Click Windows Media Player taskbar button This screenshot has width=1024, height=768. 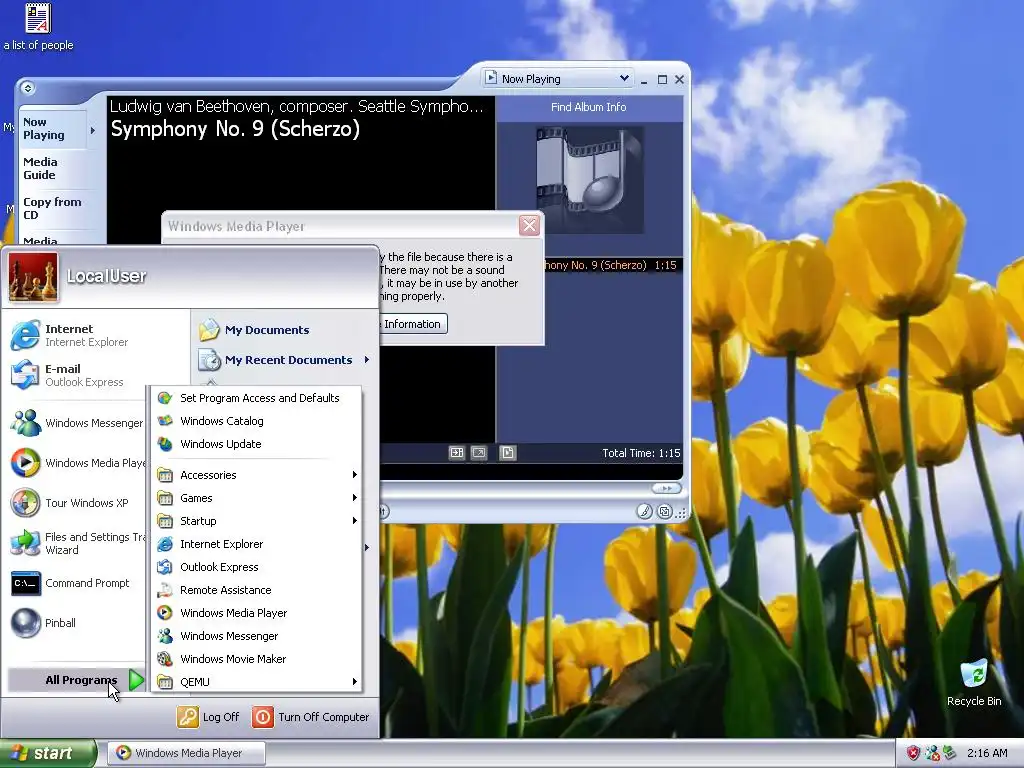pyautogui.click(x=186, y=753)
